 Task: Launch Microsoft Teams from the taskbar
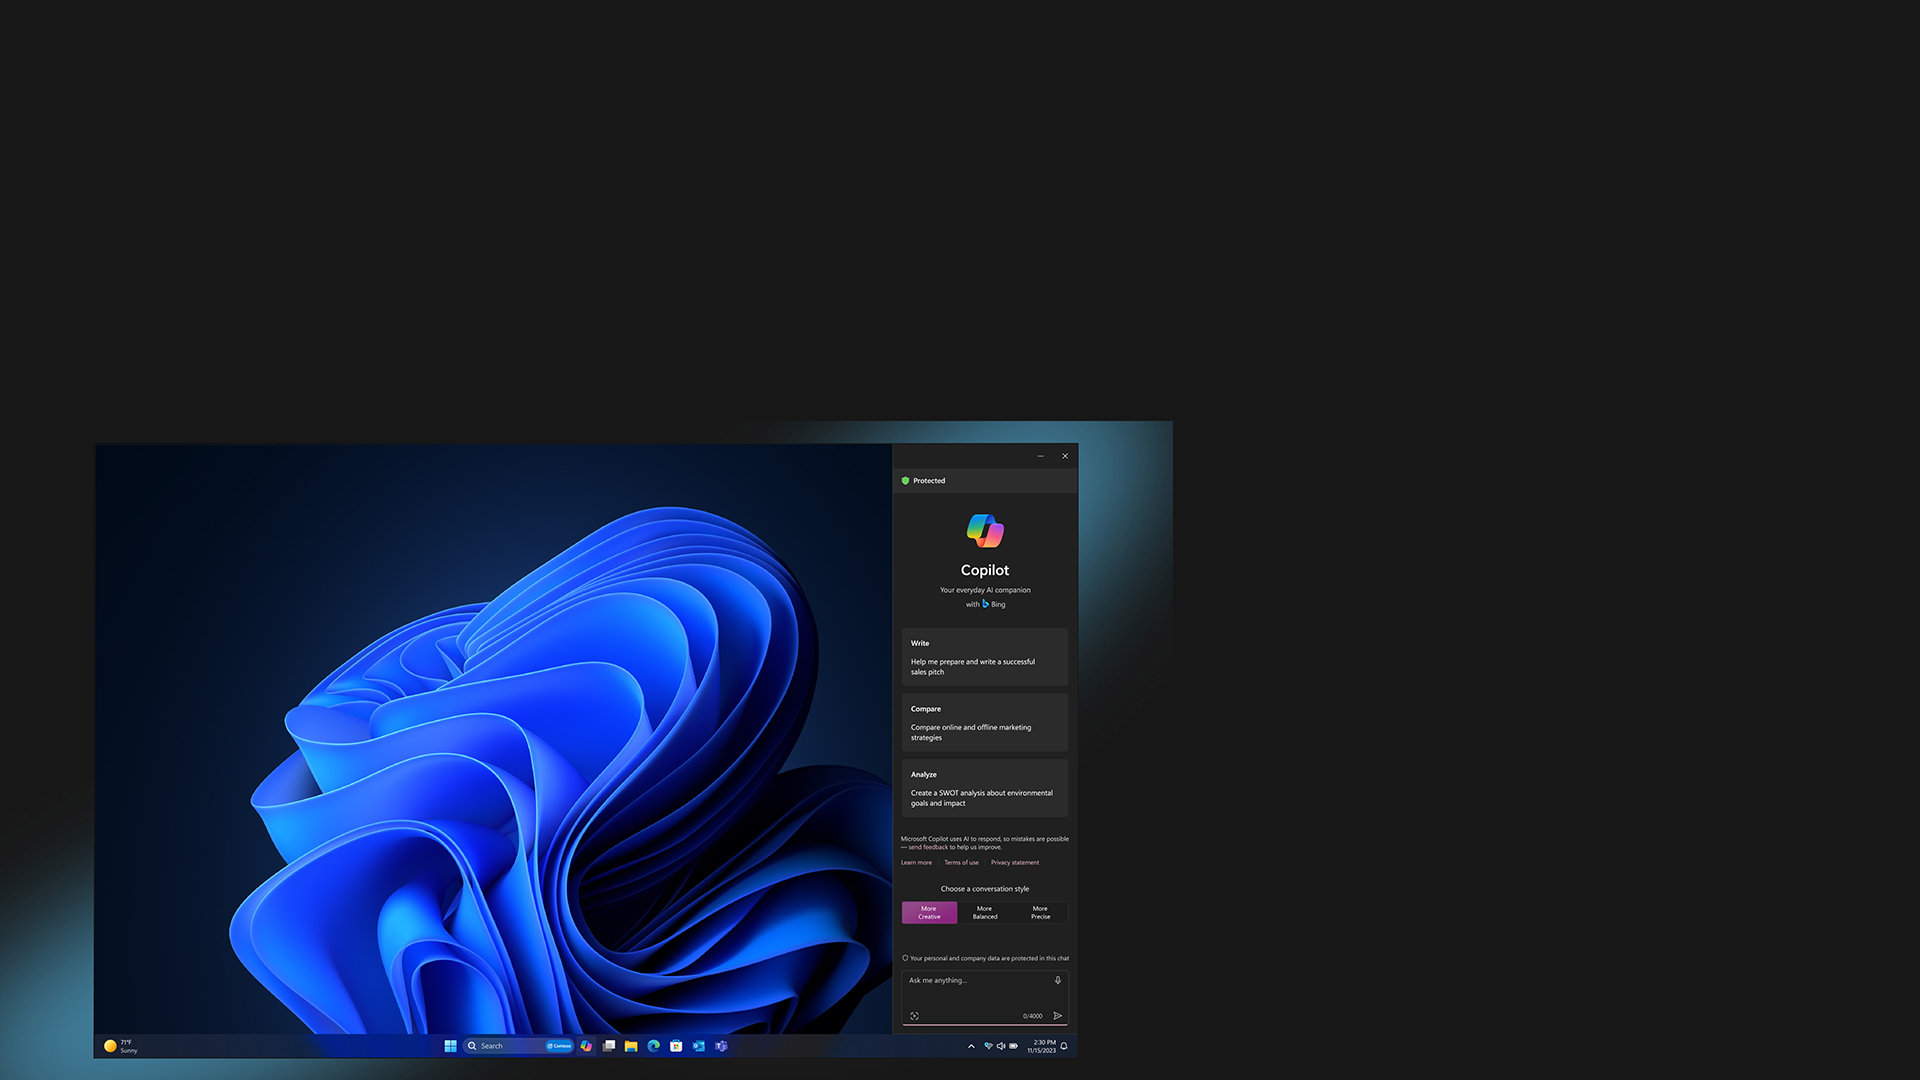(721, 1046)
